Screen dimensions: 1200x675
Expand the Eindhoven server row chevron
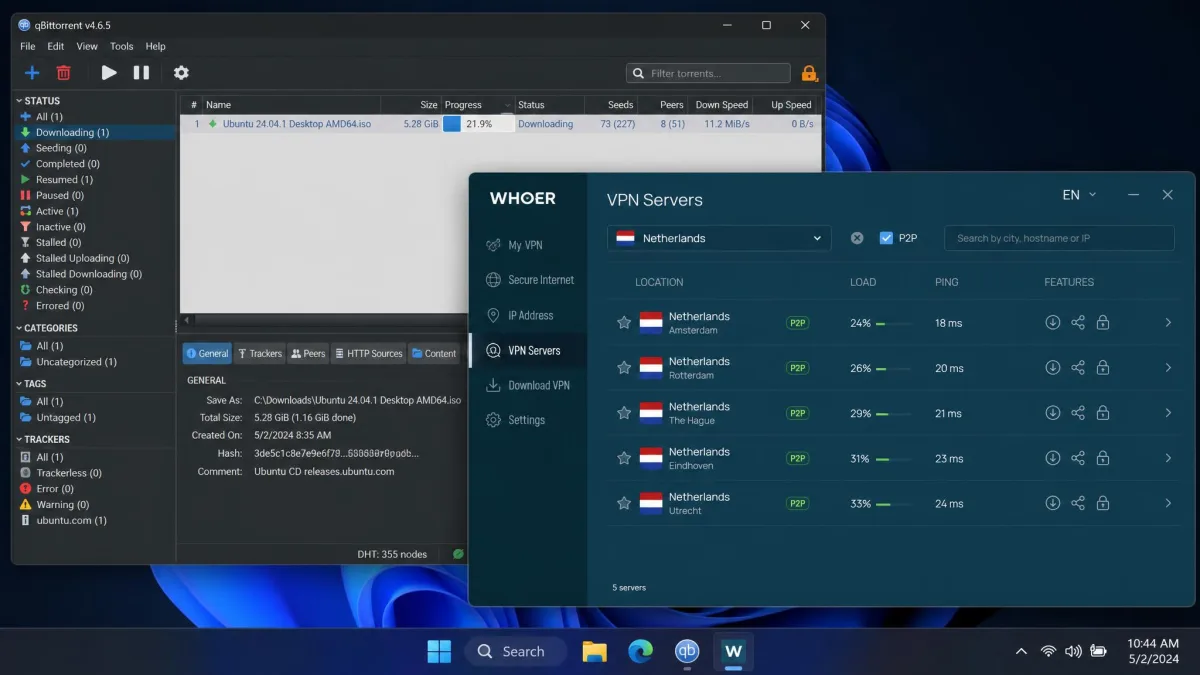[x=1168, y=458]
